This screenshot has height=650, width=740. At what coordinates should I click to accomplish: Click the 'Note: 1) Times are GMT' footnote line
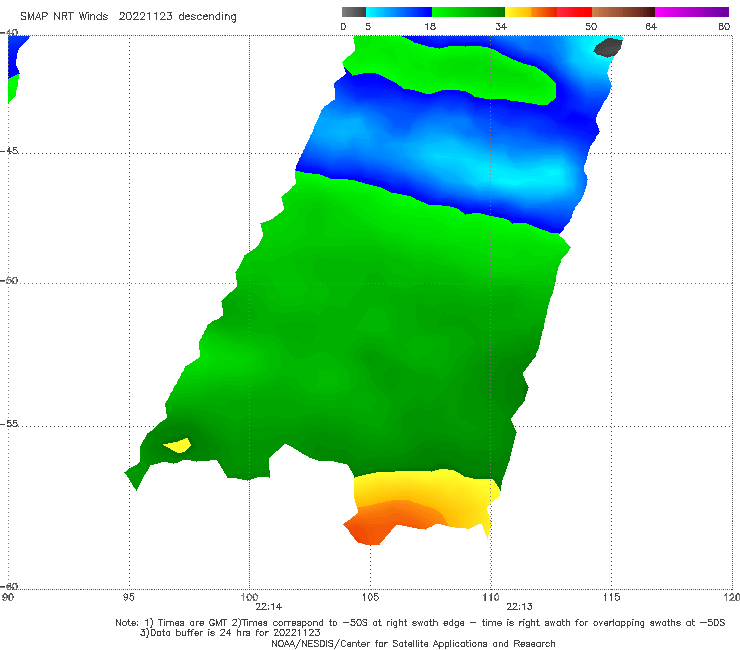tap(420, 623)
